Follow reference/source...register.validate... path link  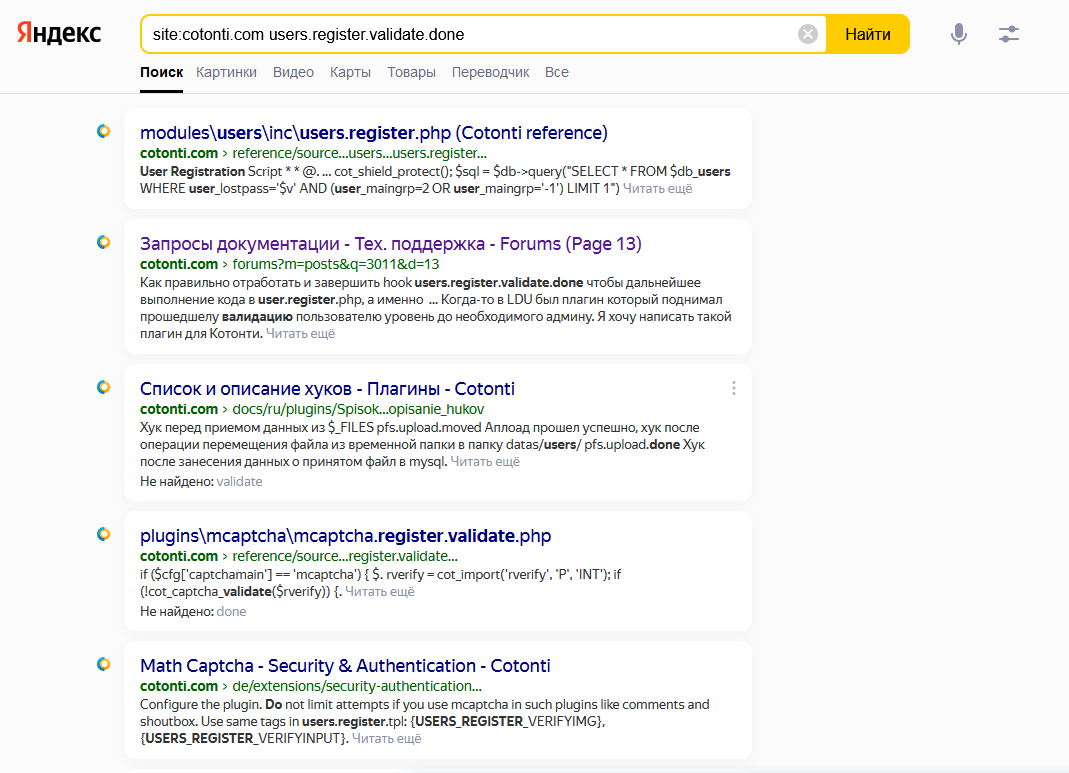[x=345, y=556]
